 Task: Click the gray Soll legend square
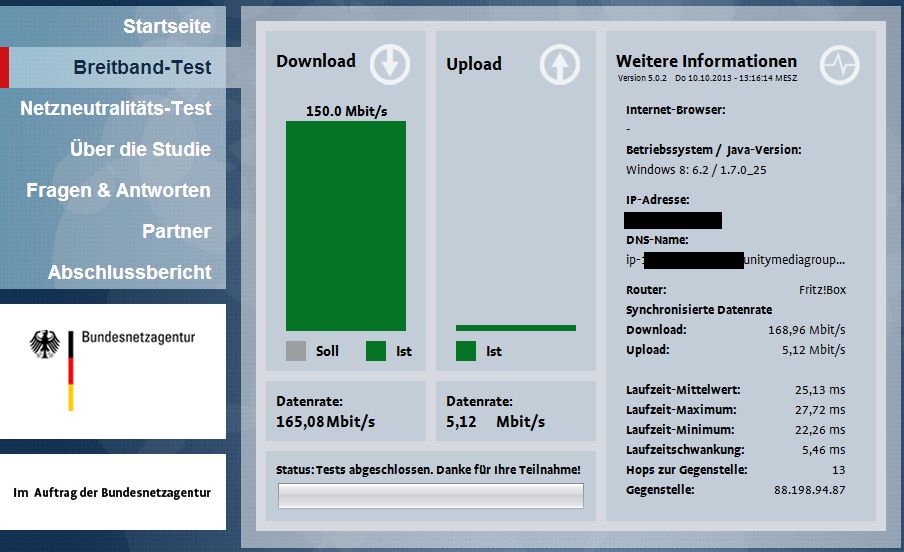click(296, 351)
